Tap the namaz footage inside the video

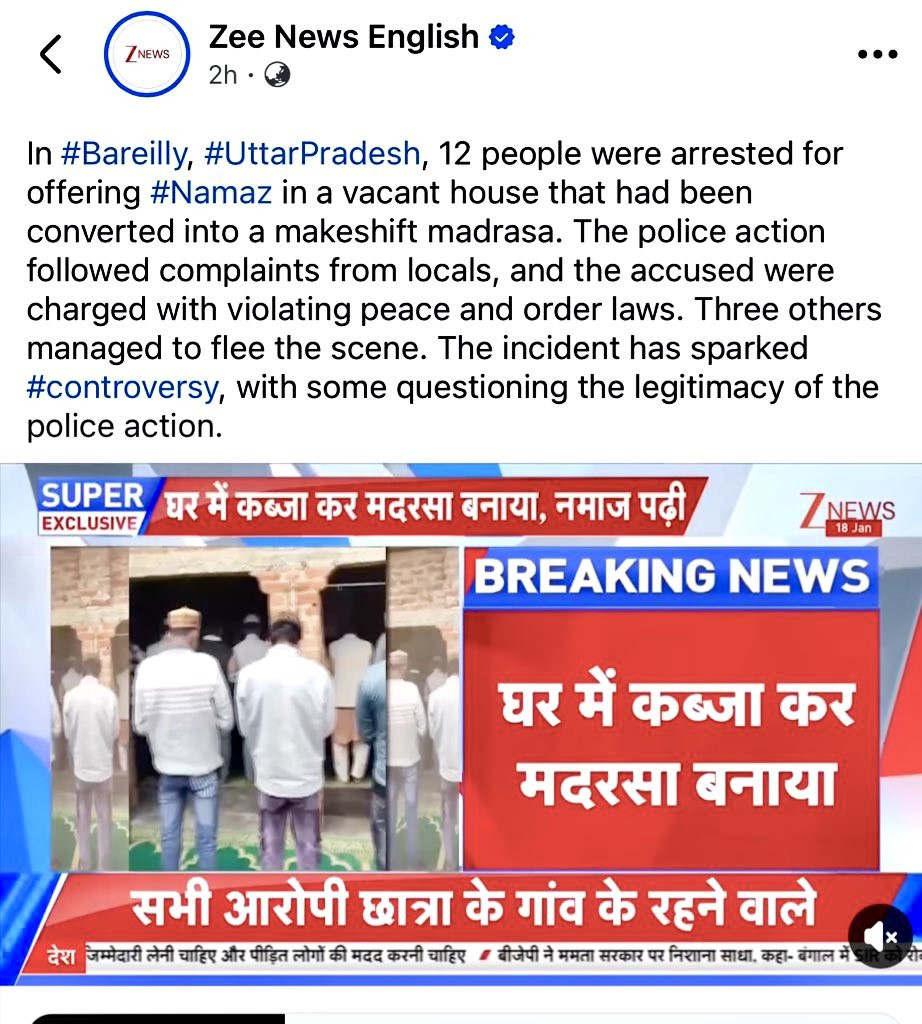(255, 709)
